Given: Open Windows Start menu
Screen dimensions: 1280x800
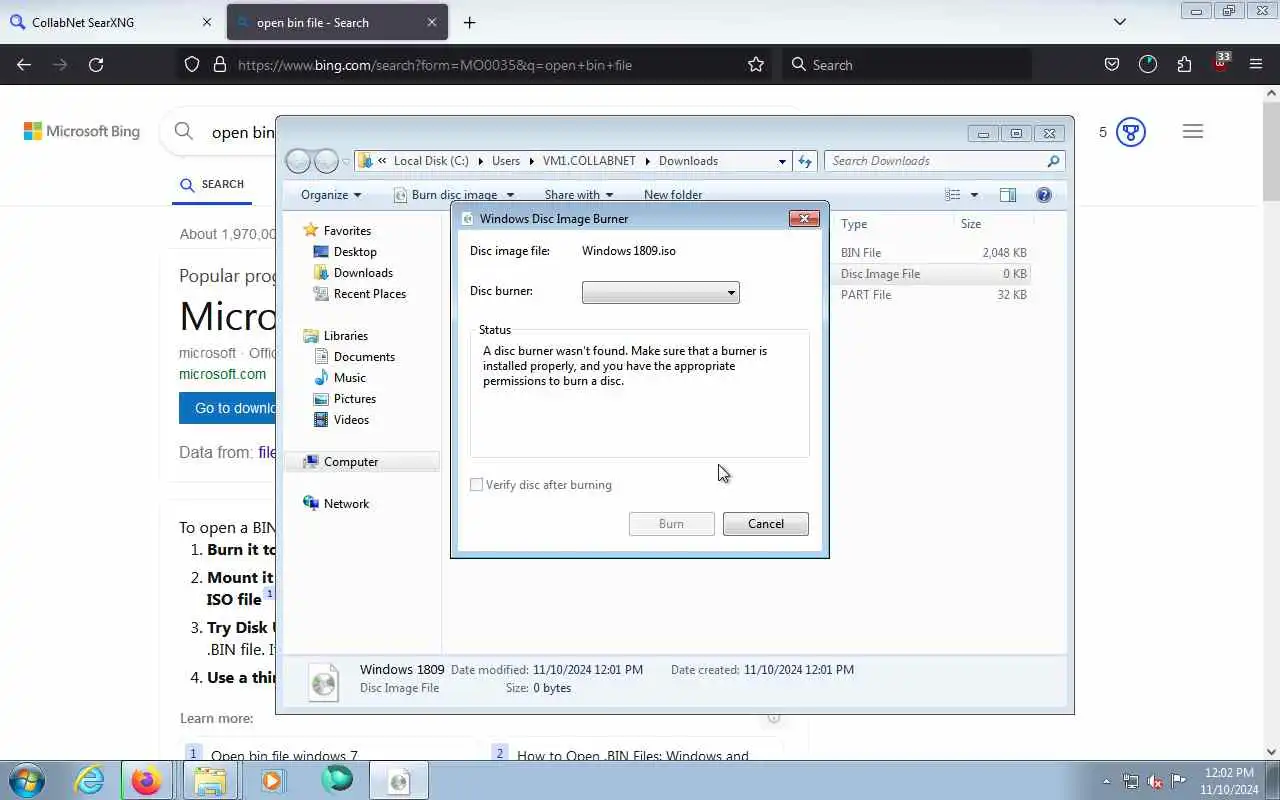Looking at the screenshot, I should [x=27, y=780].
